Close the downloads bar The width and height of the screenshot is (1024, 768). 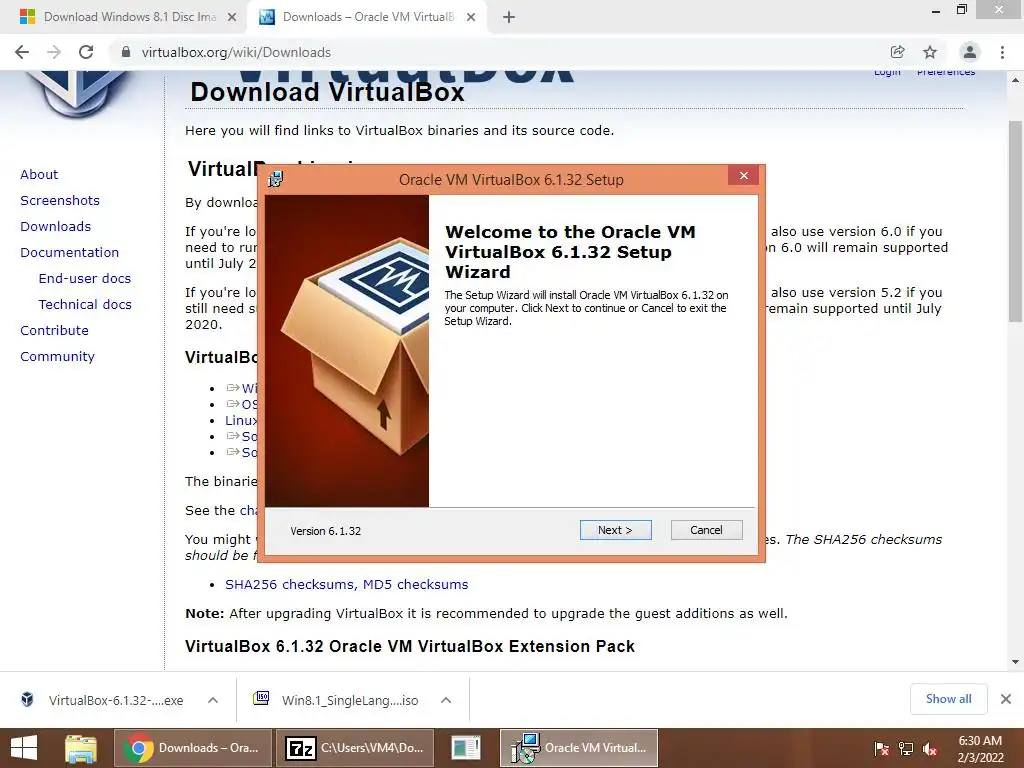[1006, 699]
